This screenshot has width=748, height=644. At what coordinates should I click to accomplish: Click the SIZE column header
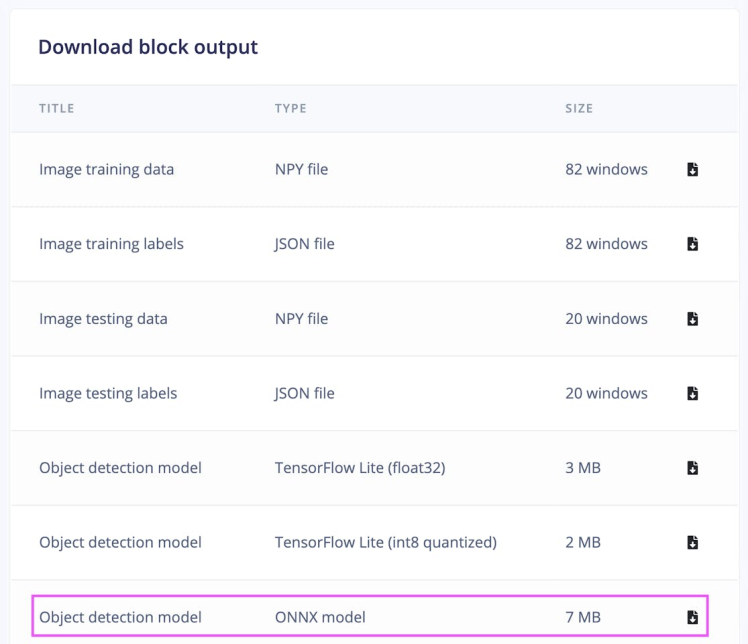coord(579,108)
